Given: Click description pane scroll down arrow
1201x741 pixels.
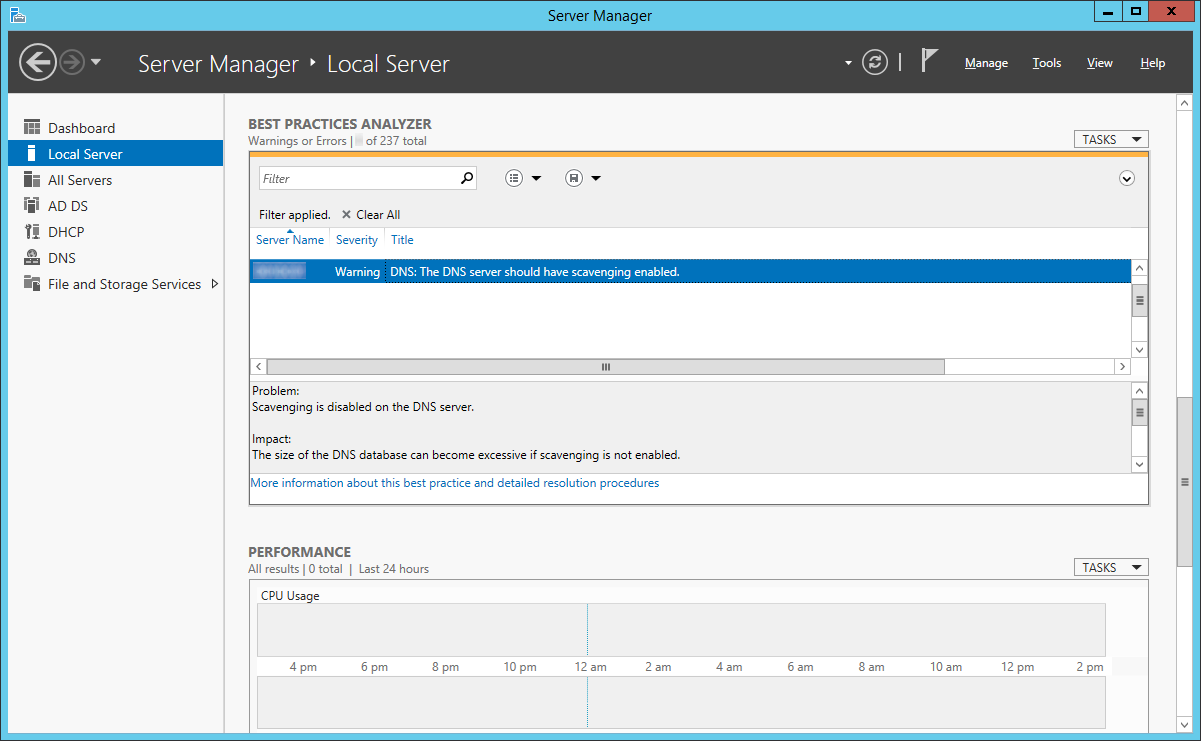Looking at the screenshot, I should point(1140,464).
